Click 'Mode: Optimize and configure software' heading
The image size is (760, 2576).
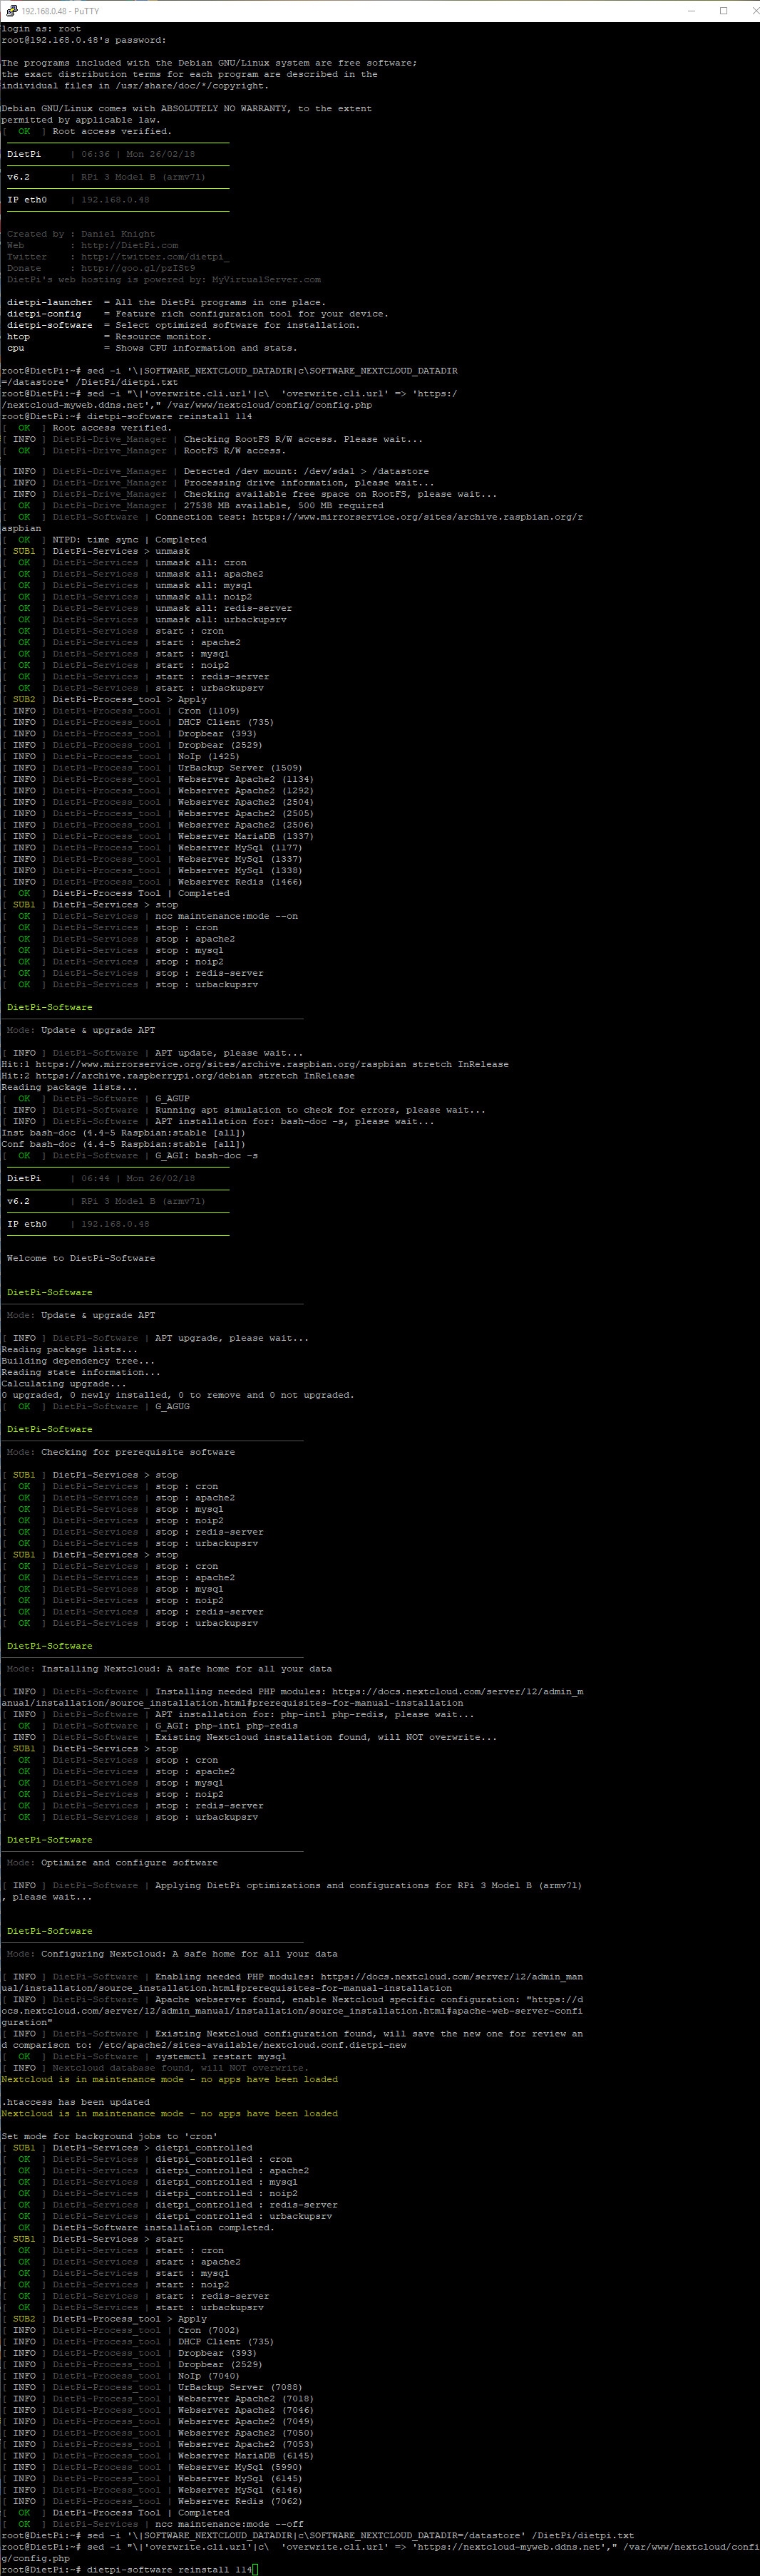pyautogui.click(x=112, y=1862)
